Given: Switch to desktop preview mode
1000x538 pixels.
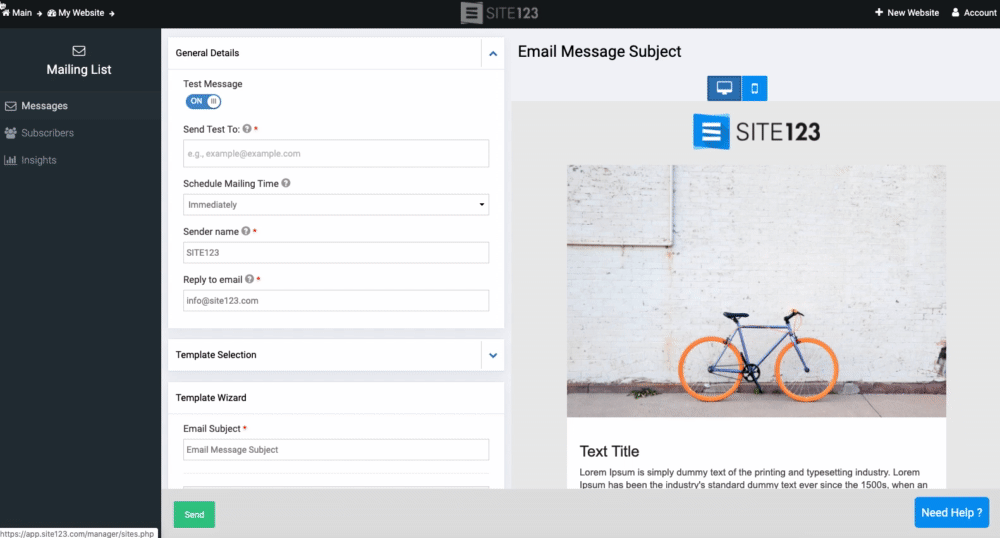Looking at the screenshot, I should point(724,88).
